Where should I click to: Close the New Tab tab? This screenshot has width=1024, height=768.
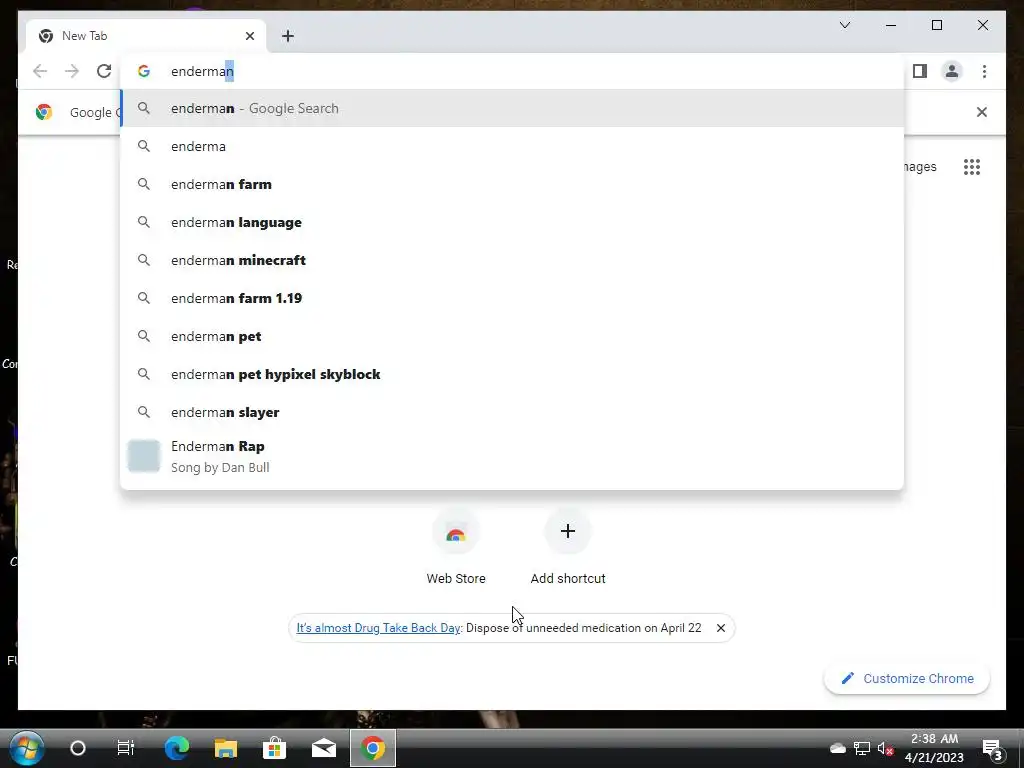coord(249,36)
